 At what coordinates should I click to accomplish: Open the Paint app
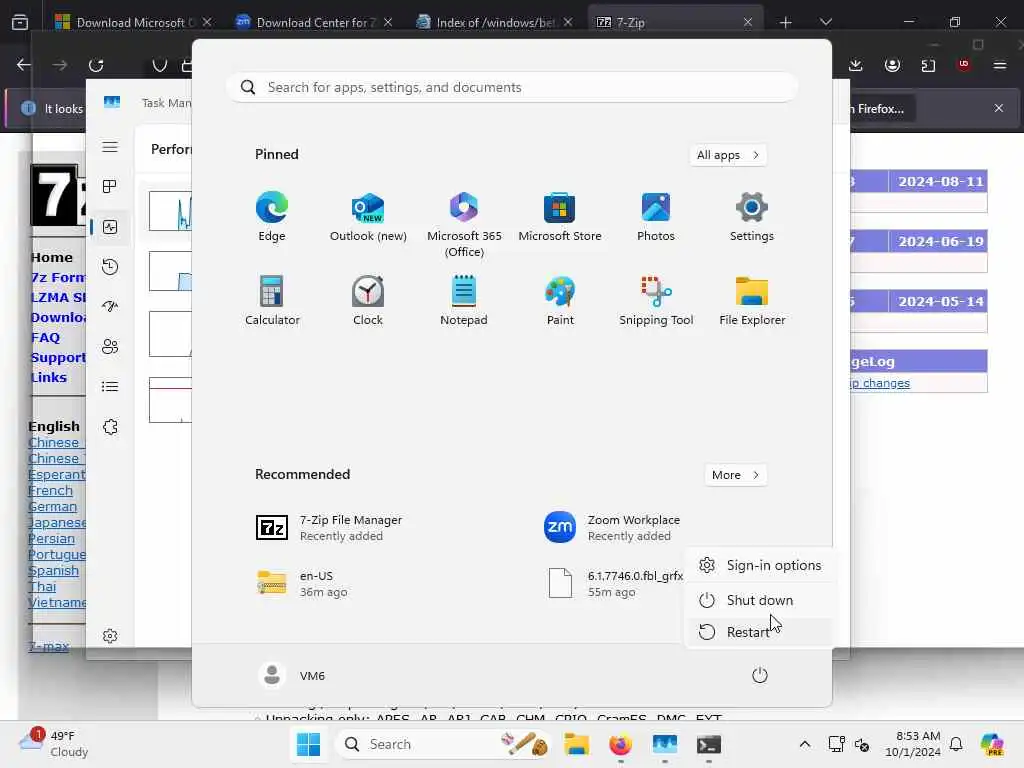click(560, 300)
